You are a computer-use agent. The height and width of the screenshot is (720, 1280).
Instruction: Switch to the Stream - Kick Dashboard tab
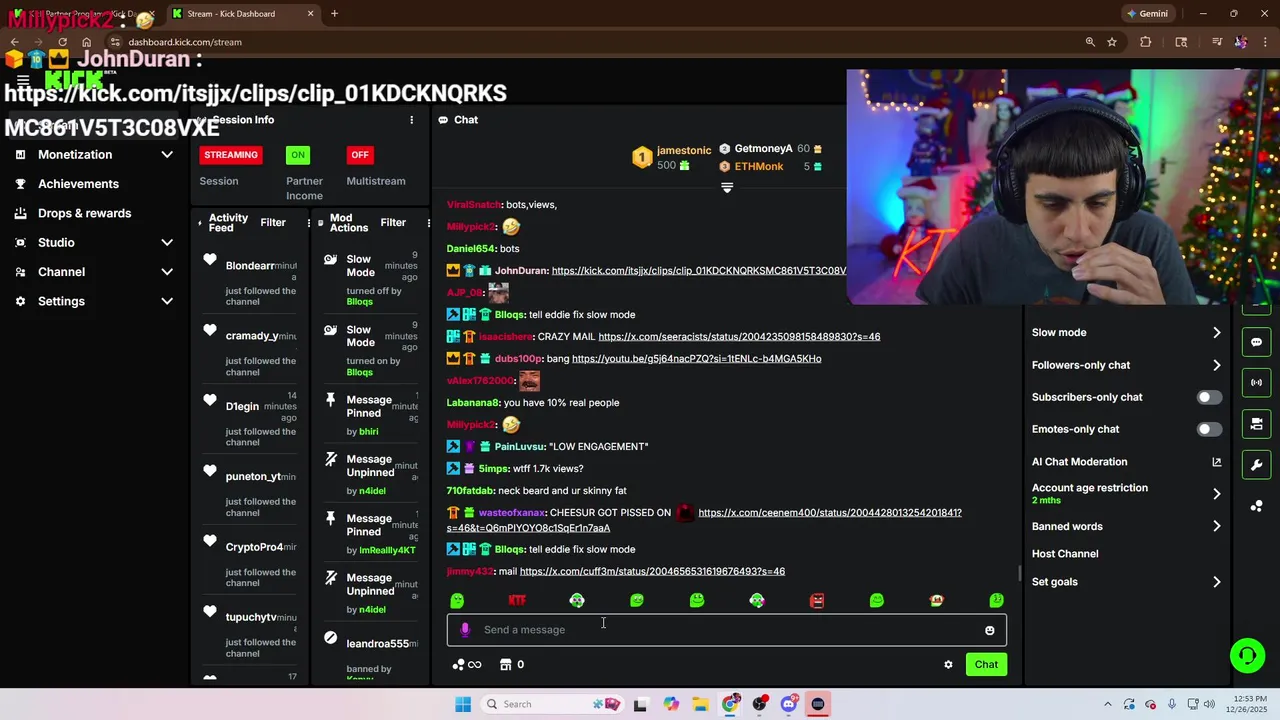tap(243, 14)
